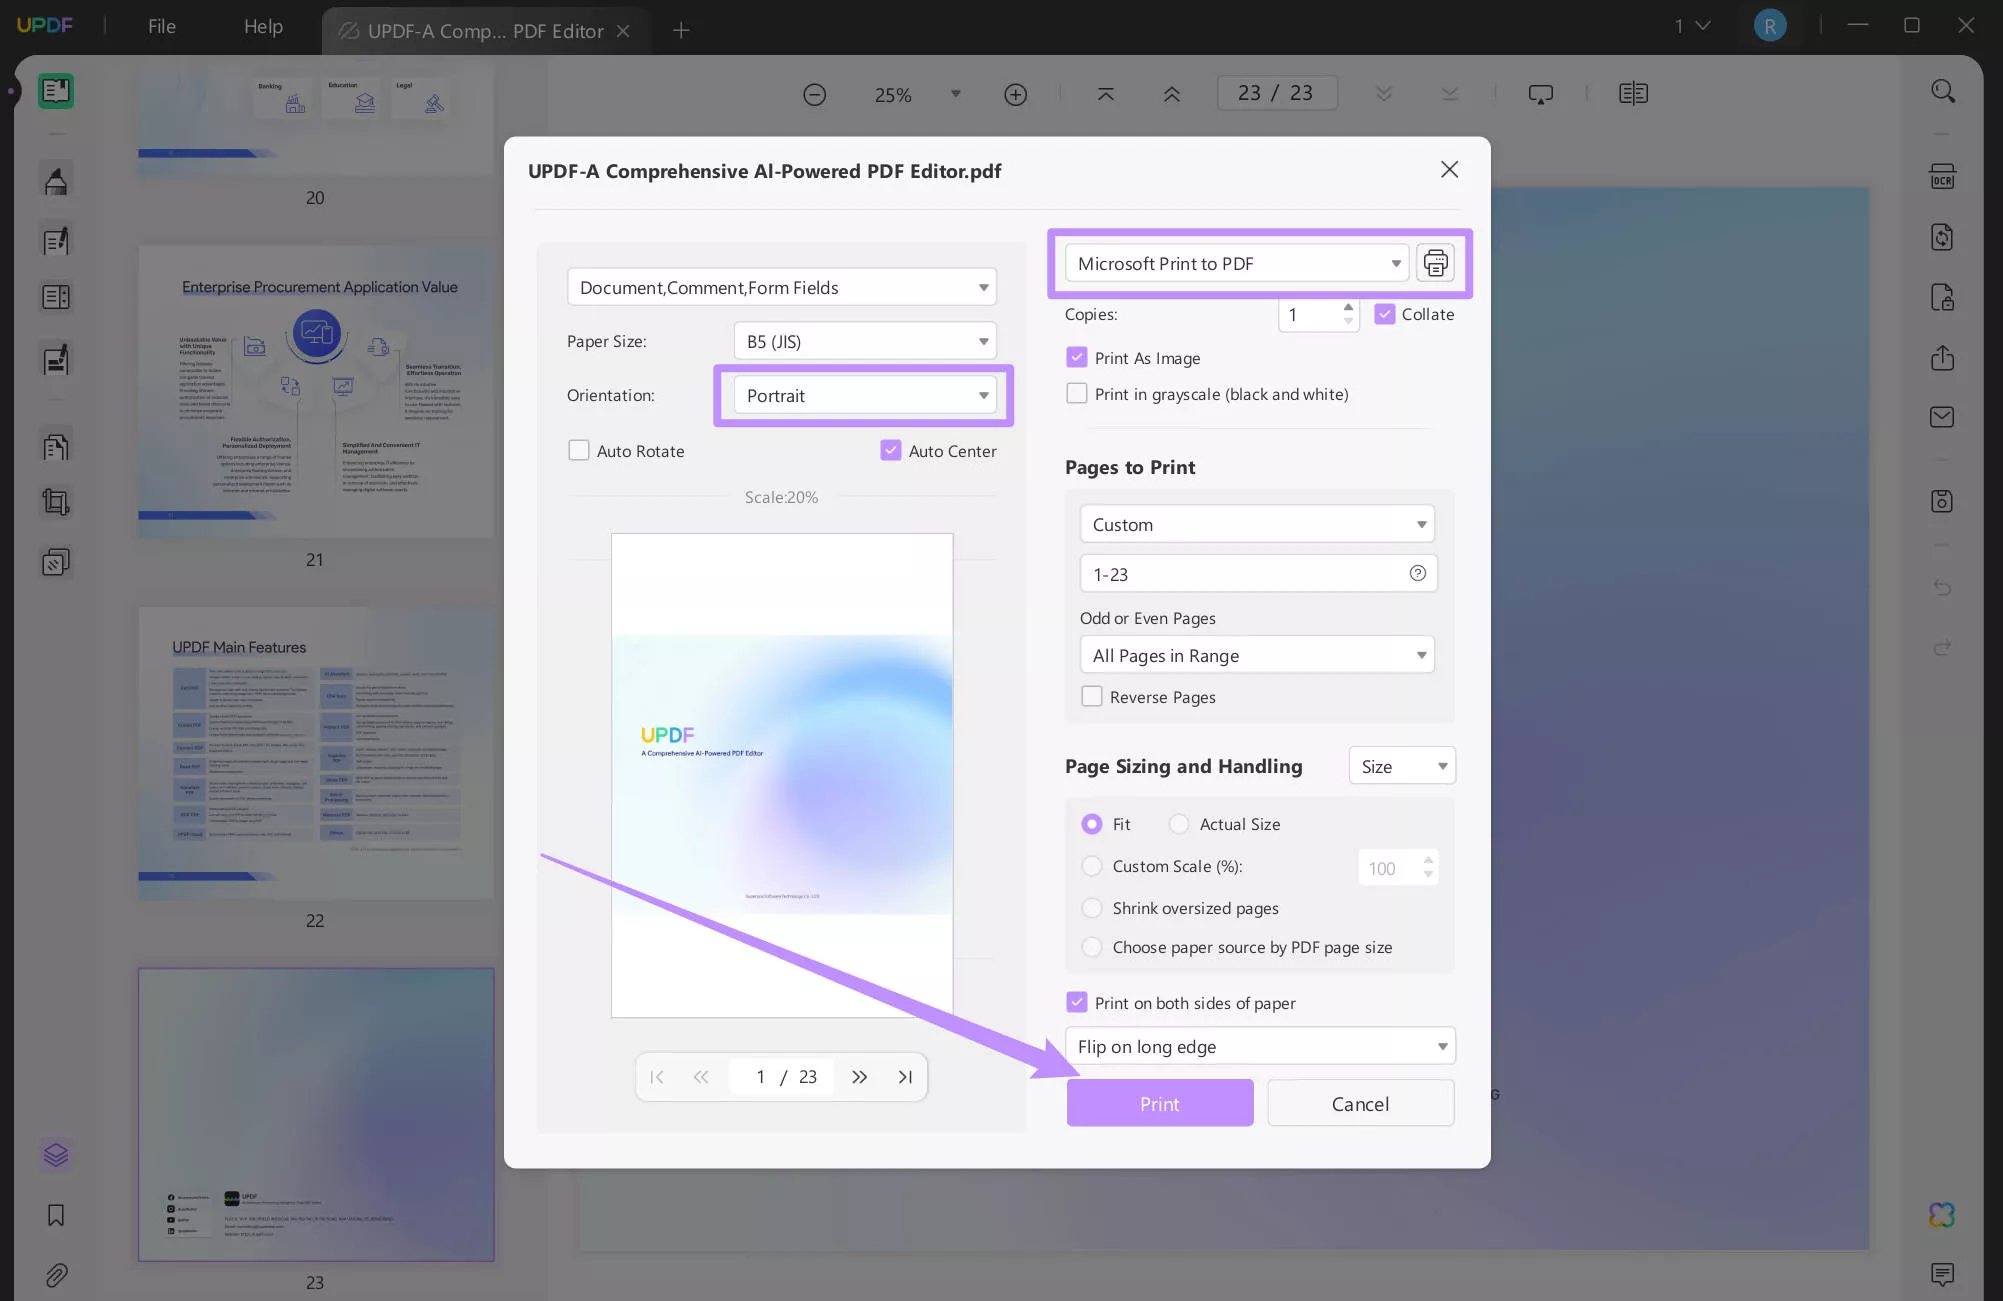Screen dimensions: 2003x1301
Task: Click the Cancel button
Action: pos(1359,1102)
